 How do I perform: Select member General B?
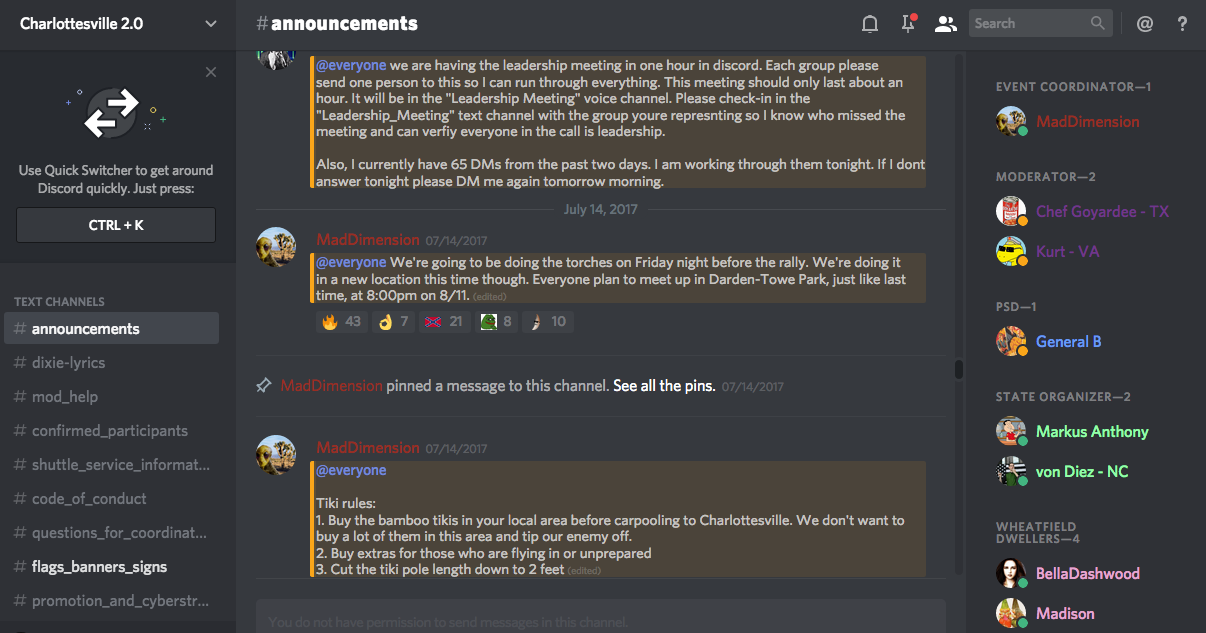pos(1068,341)
